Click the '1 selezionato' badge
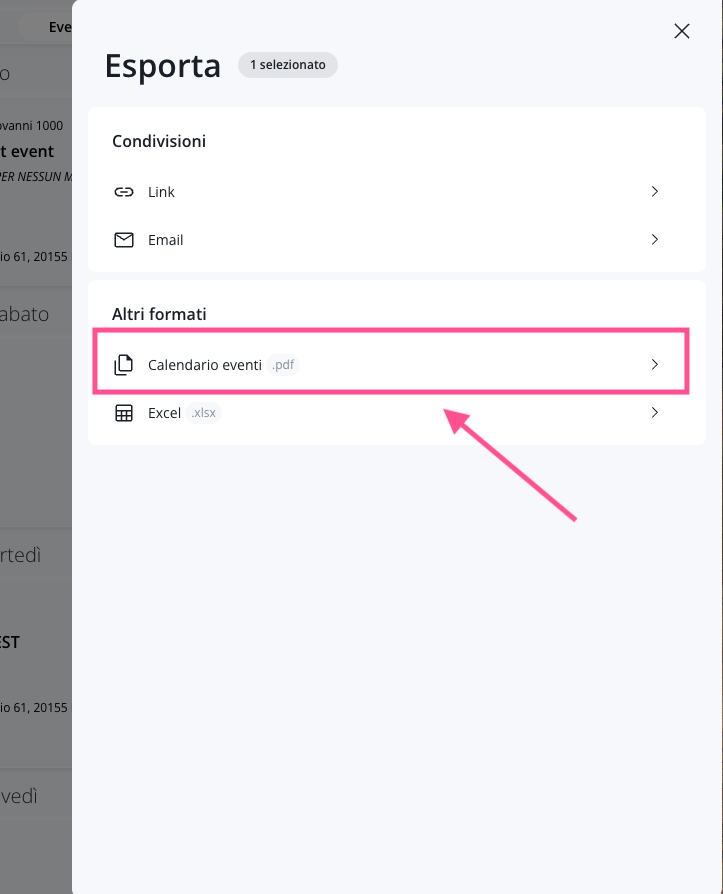Screen dimensions: 723x894 (x=288, y=65)
